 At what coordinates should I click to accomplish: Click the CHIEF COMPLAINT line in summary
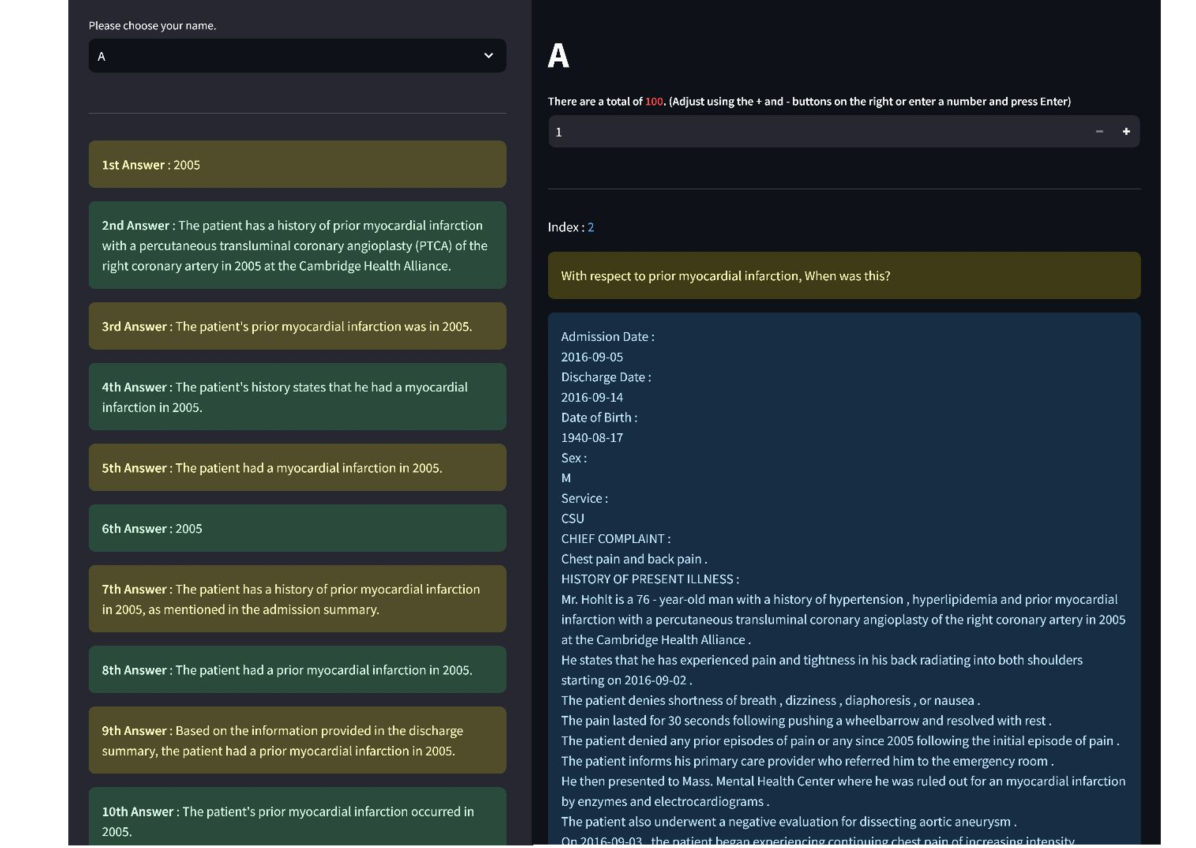click(615, 539)
